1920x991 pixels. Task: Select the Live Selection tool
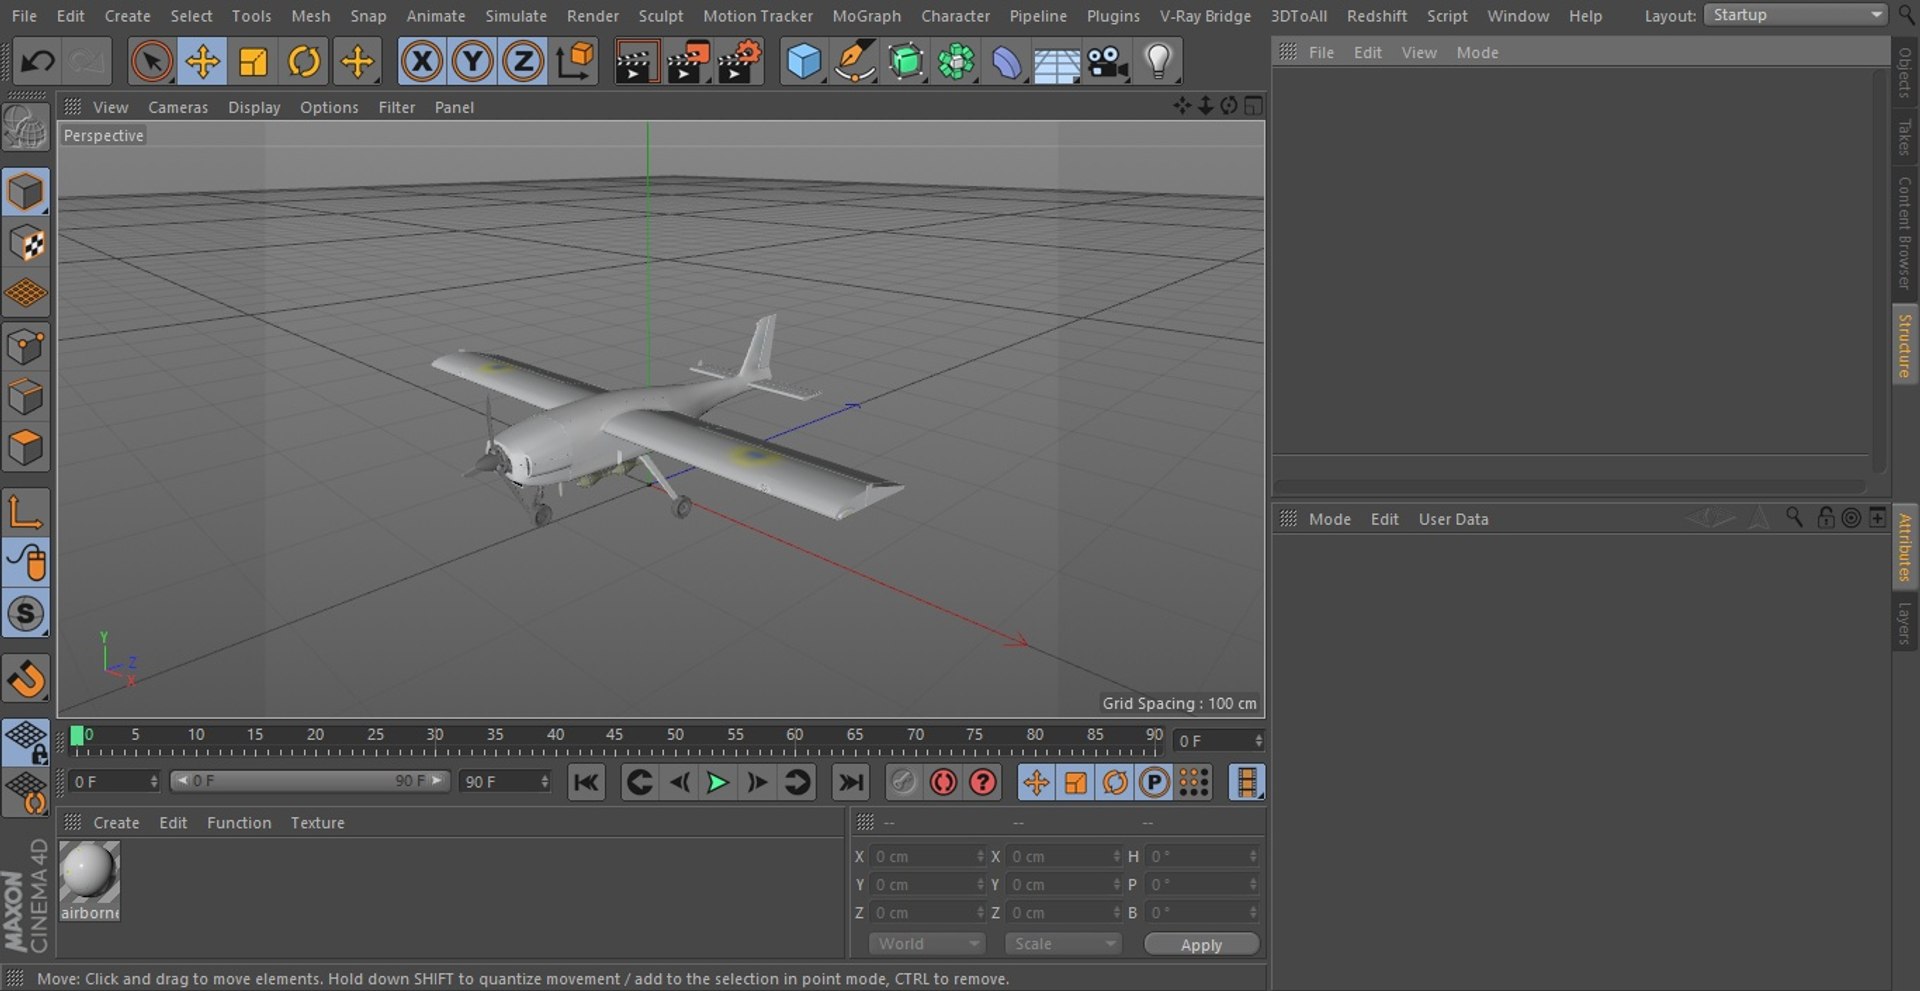tap(151, 62)
